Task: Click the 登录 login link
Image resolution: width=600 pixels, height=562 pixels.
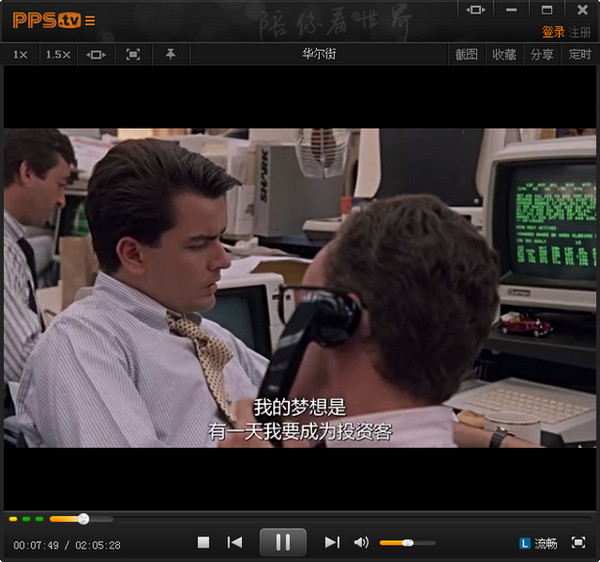Action: [553, 32]
